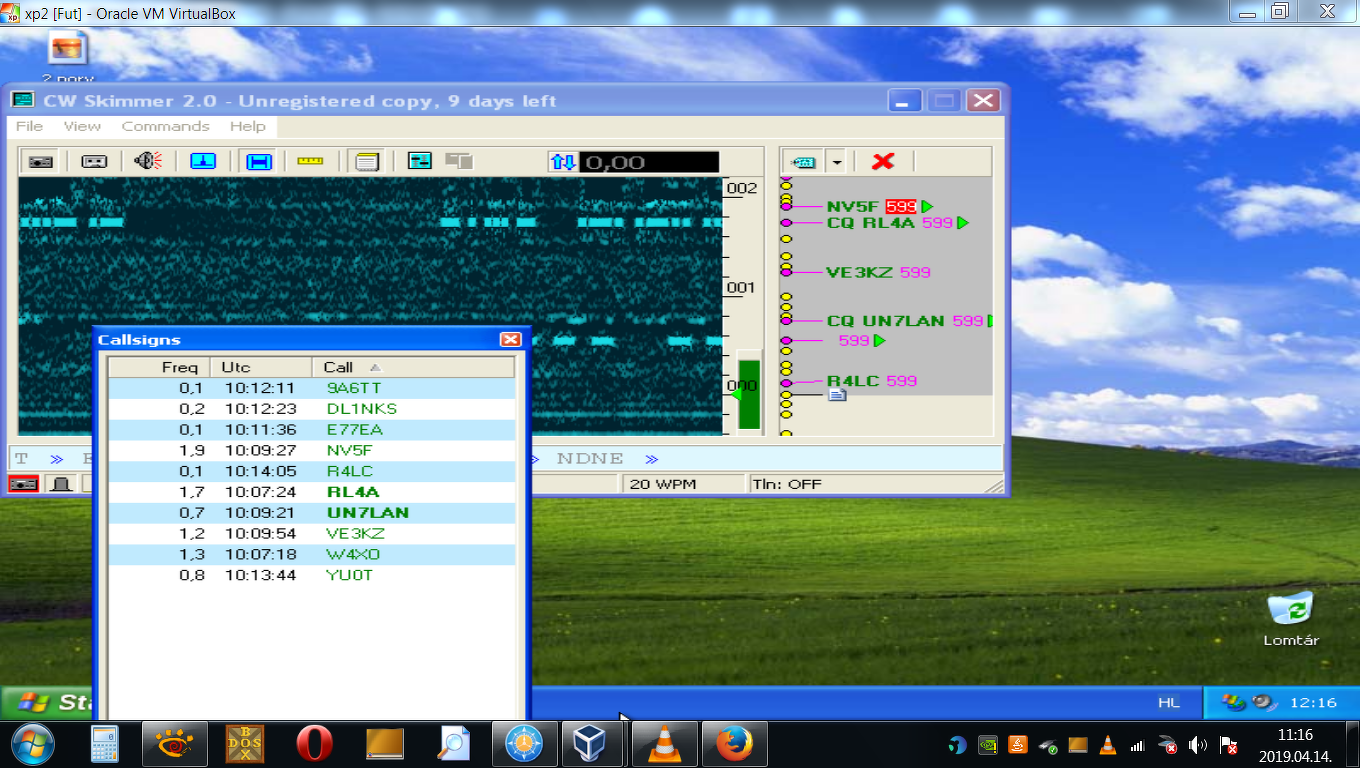Click the green signal level meter bar
The width and height of the screenshot is (1360, 768).
pos(749,395)
